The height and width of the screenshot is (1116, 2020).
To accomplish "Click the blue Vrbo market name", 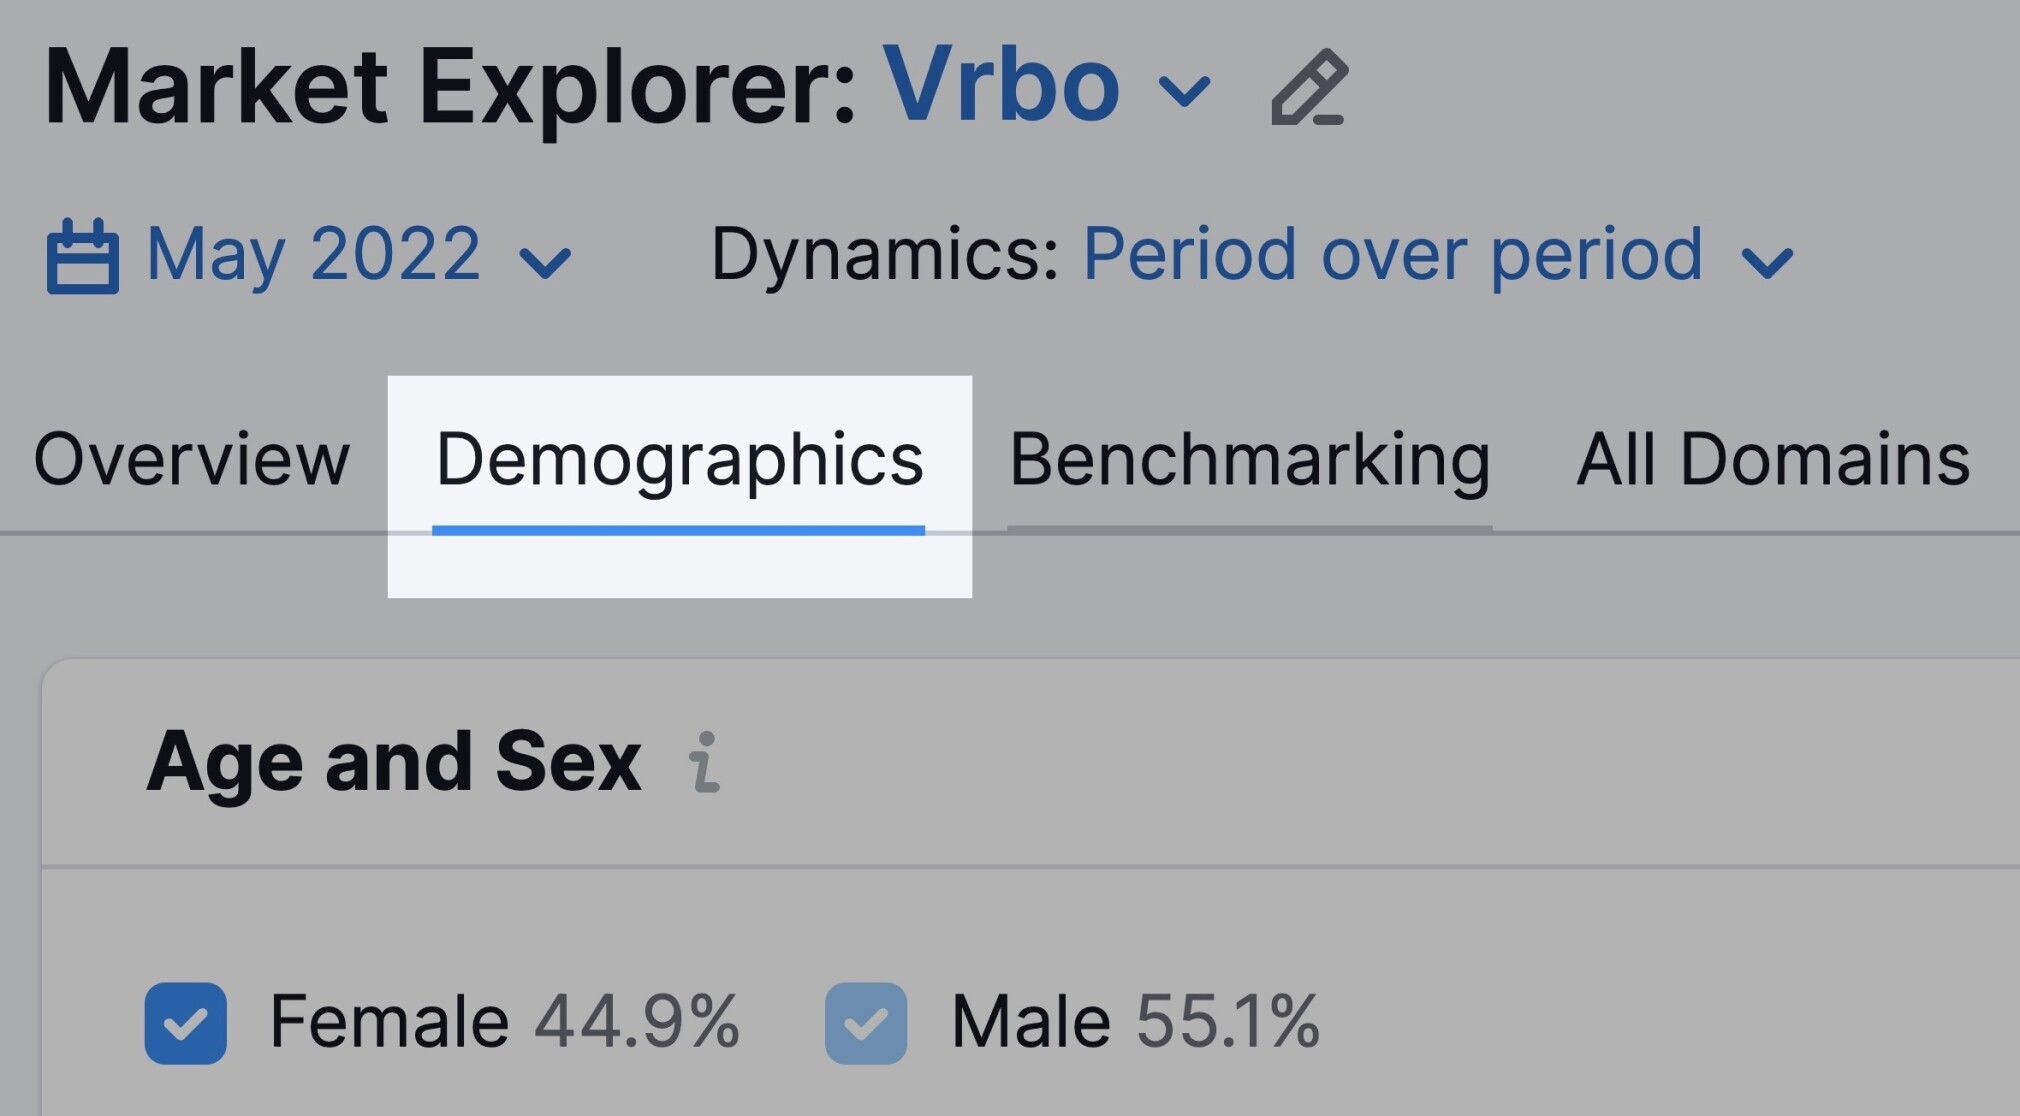I will coord(1001,86).
